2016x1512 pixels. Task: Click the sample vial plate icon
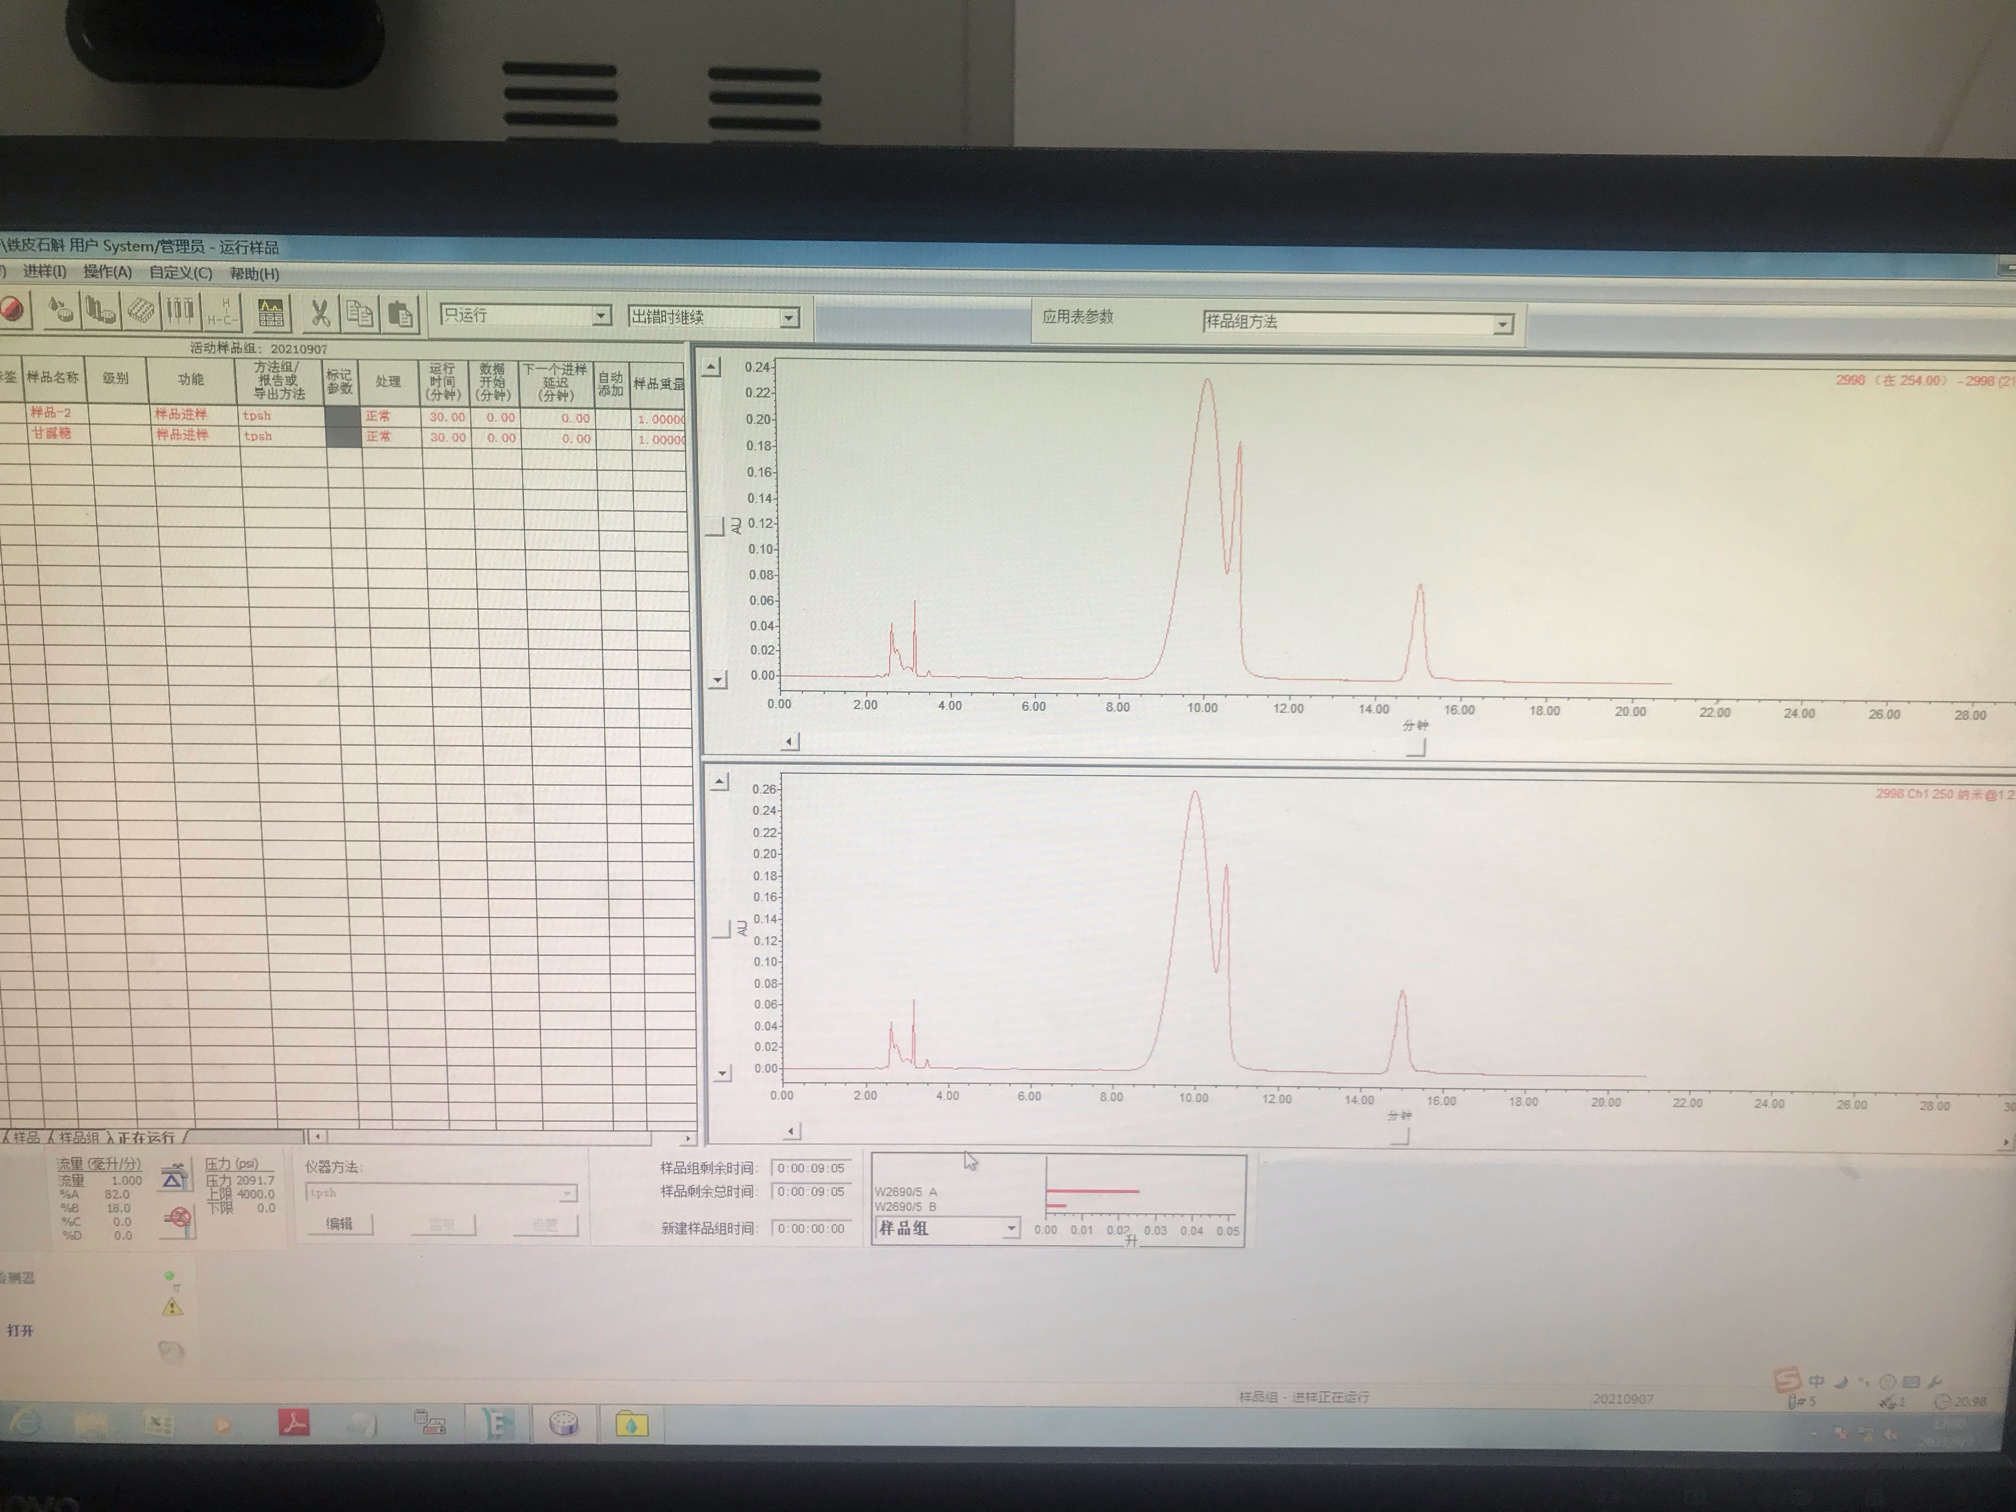pos(141,311)
